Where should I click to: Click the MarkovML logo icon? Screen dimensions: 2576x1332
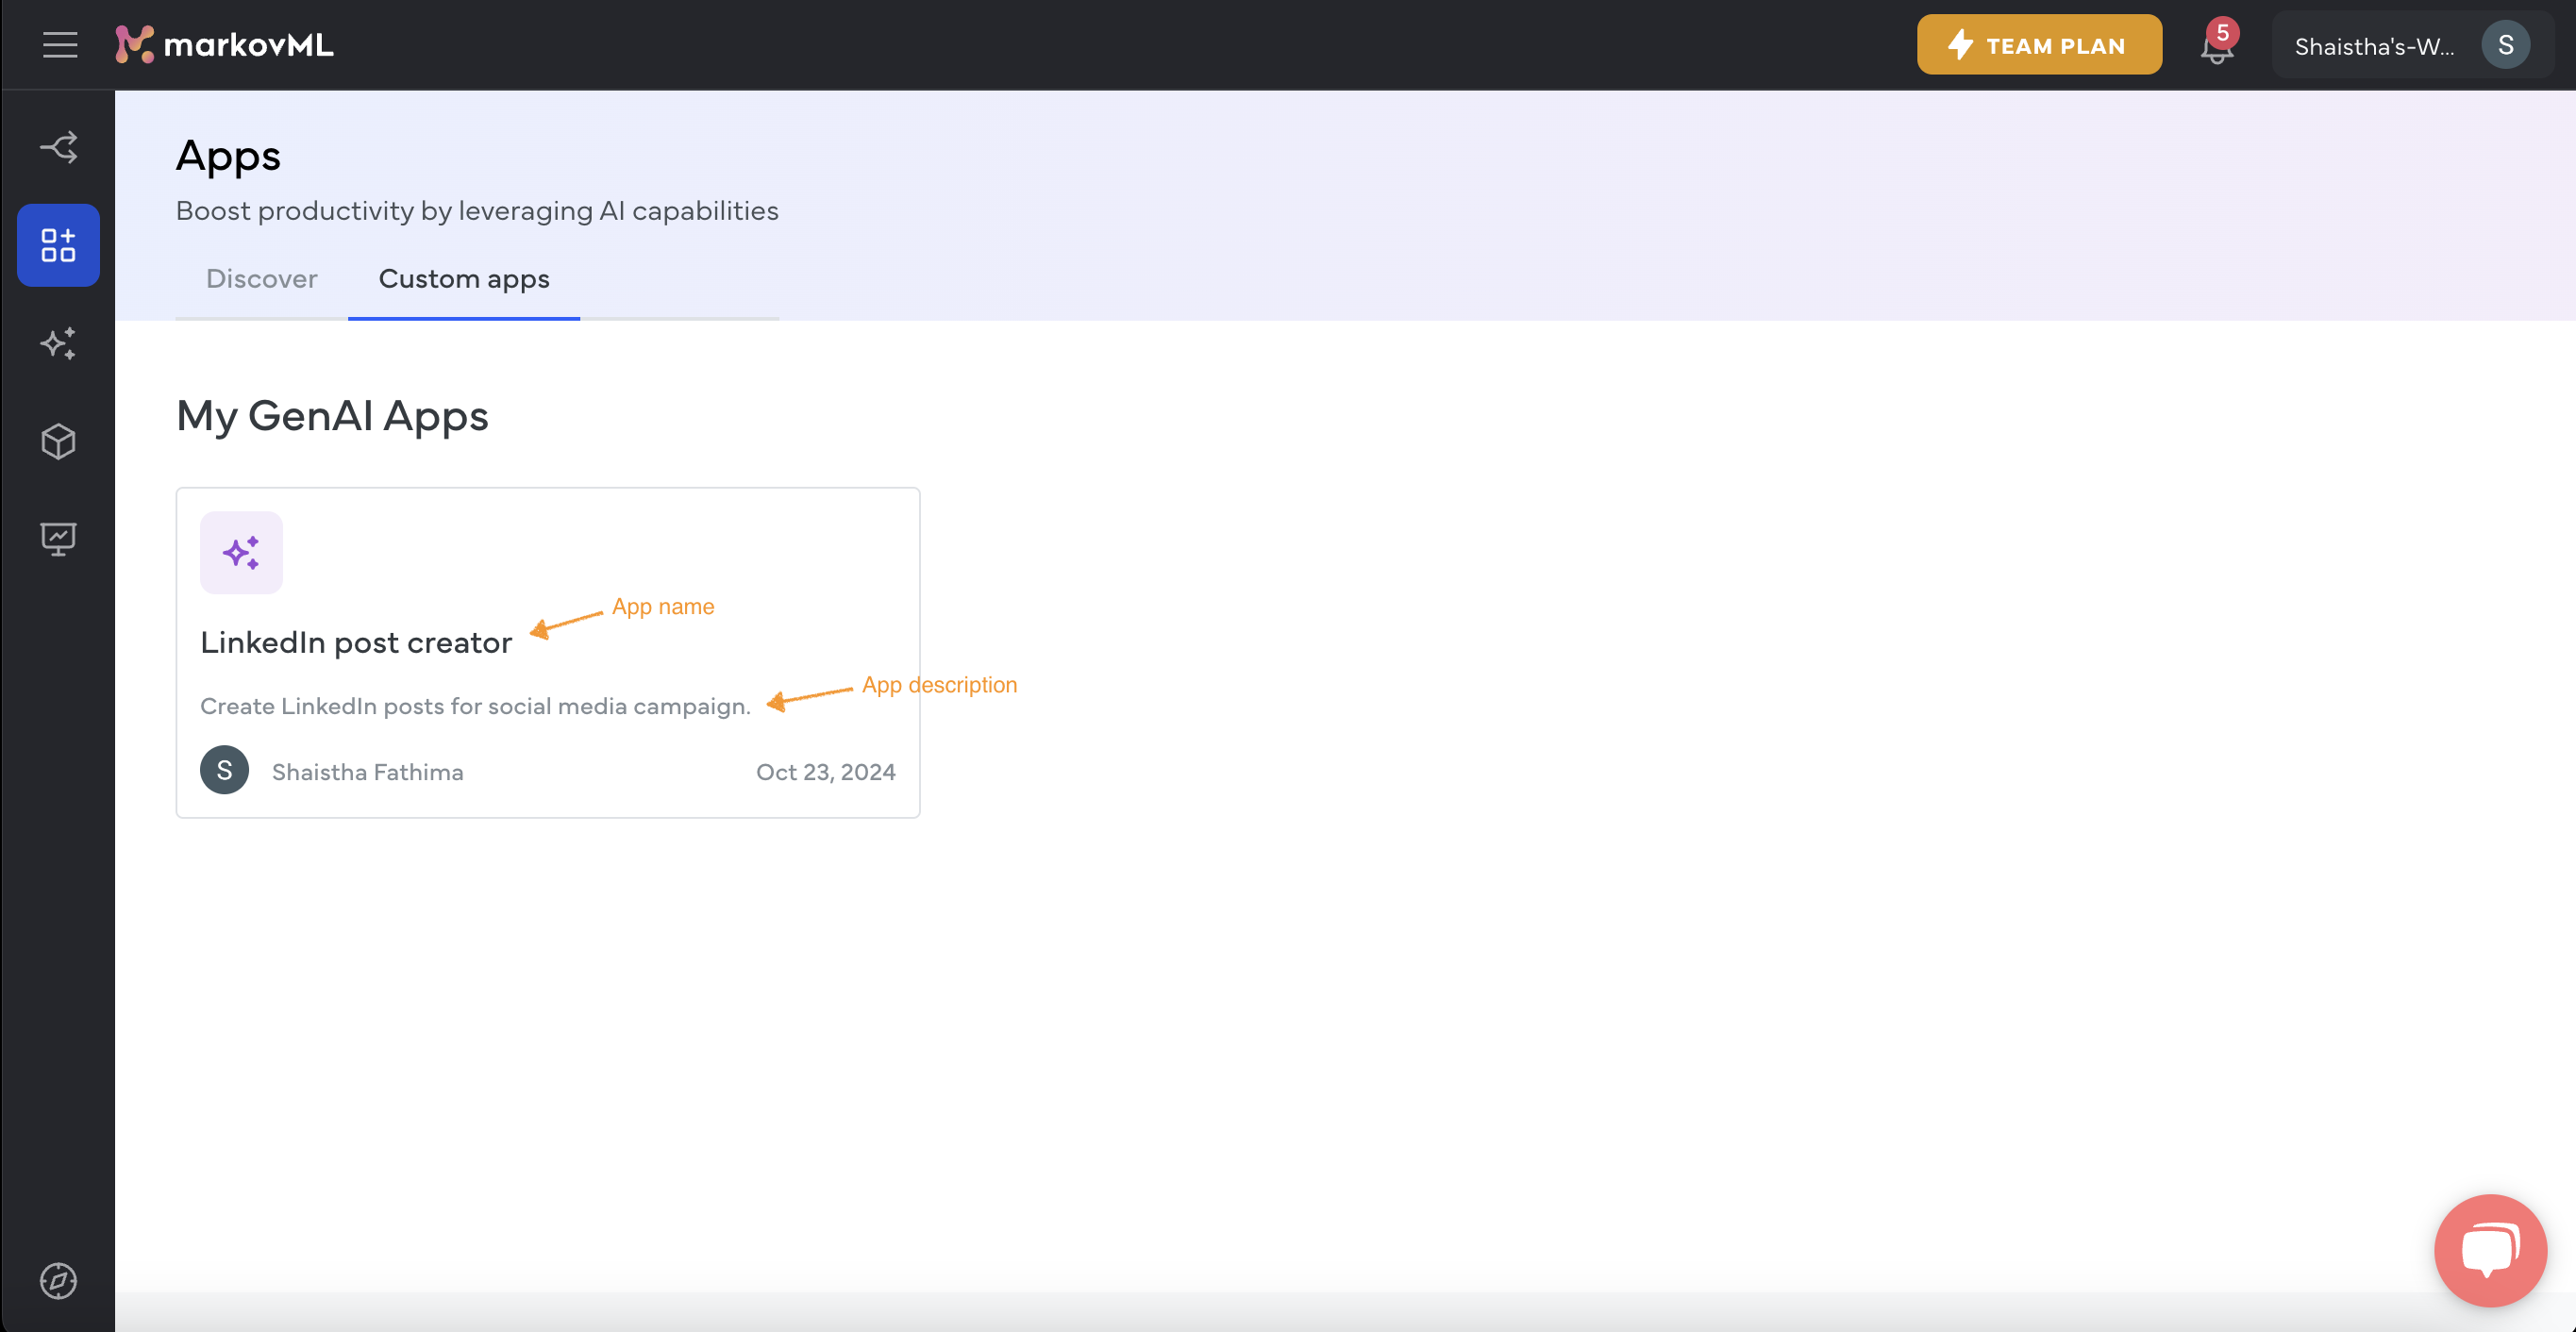pos(134,44)
